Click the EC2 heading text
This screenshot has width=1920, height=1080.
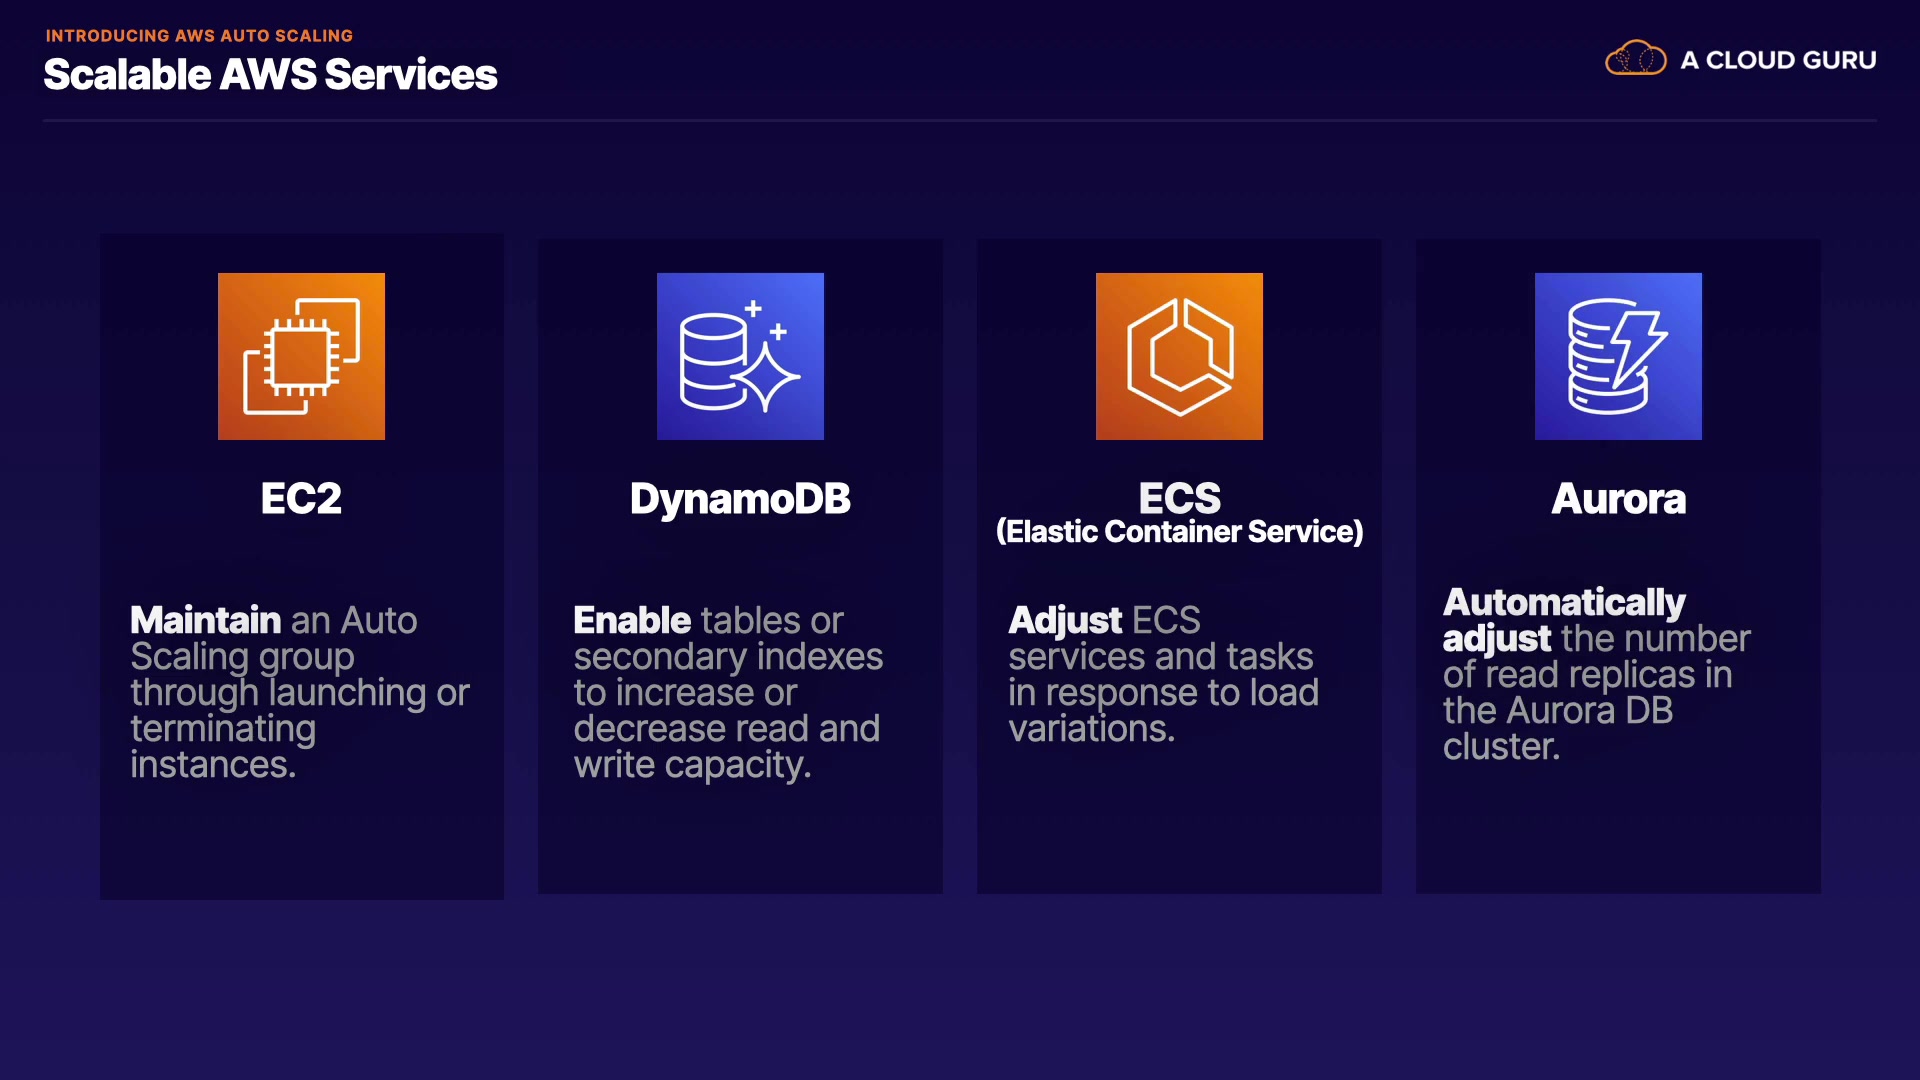point(301,498)
